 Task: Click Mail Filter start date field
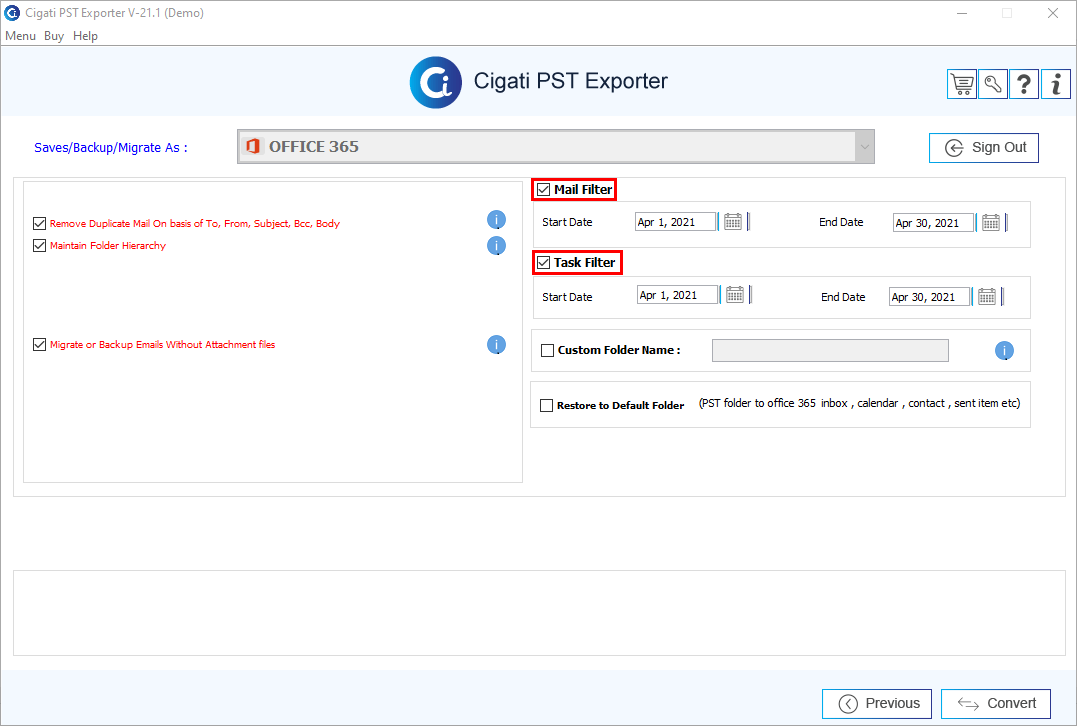(x=675, y=222)
